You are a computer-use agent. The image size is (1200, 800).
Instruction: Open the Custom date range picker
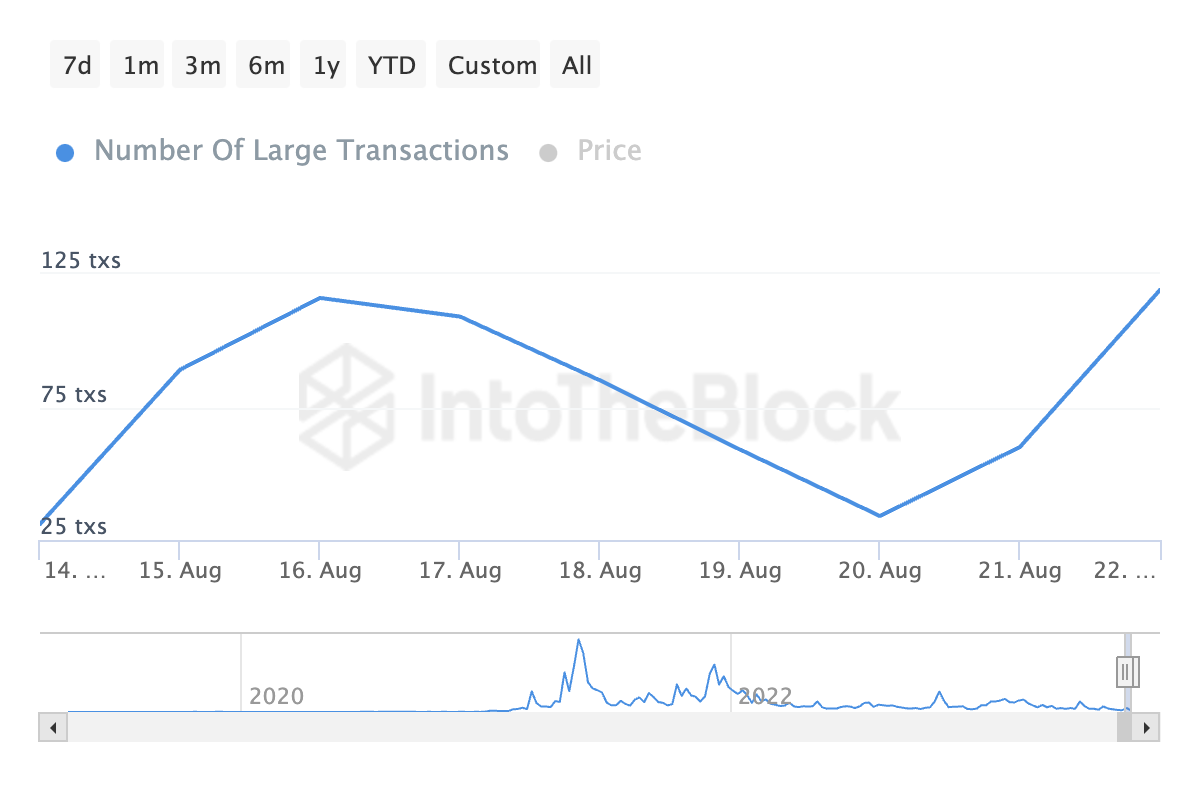coord(492,66)
